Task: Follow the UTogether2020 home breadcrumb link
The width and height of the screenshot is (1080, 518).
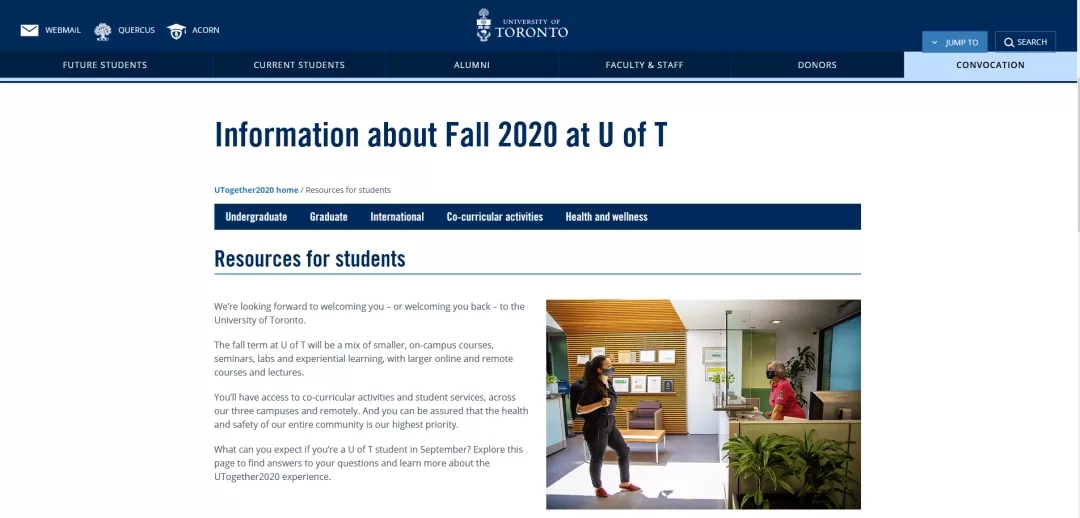Action: coord(256,190)
